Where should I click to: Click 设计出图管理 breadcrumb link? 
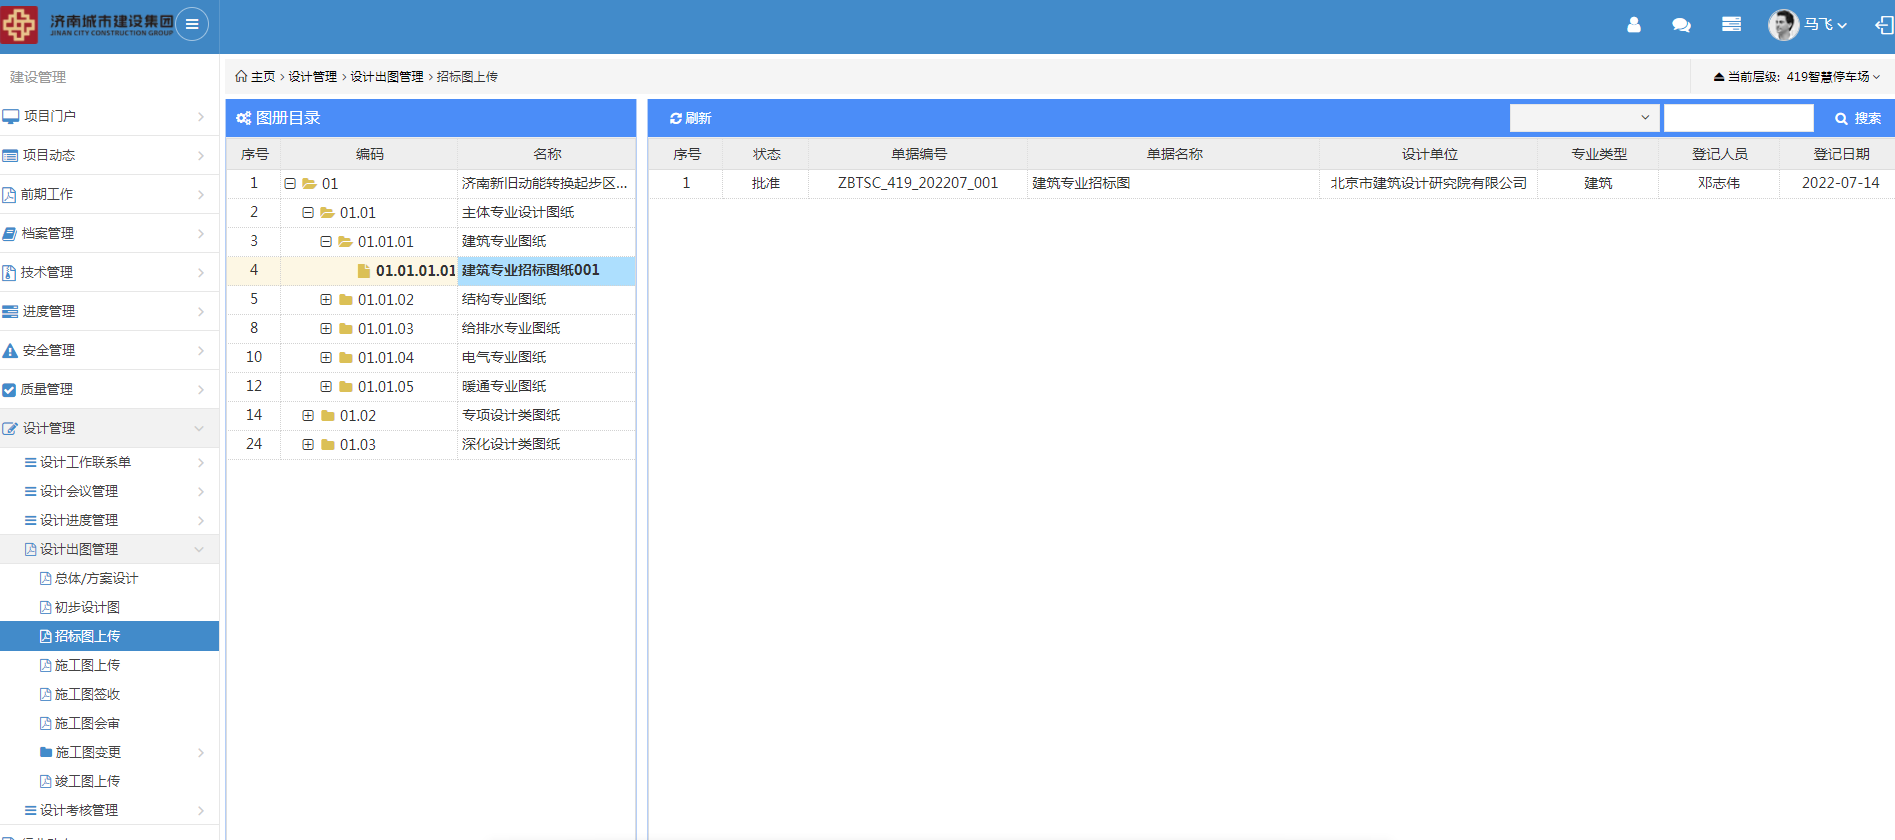pyautogui.click(x=386, y=76)
